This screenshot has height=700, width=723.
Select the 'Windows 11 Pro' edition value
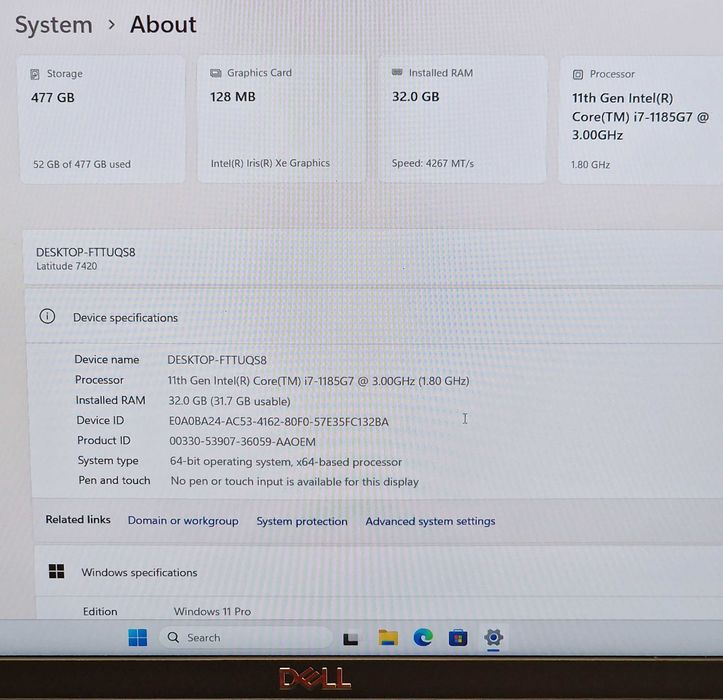[x=212, y=611]
